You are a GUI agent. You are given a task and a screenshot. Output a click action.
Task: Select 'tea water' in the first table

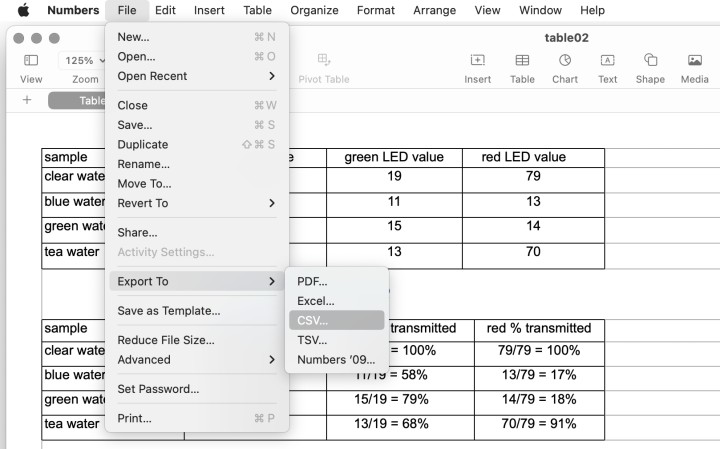point(72,252)
